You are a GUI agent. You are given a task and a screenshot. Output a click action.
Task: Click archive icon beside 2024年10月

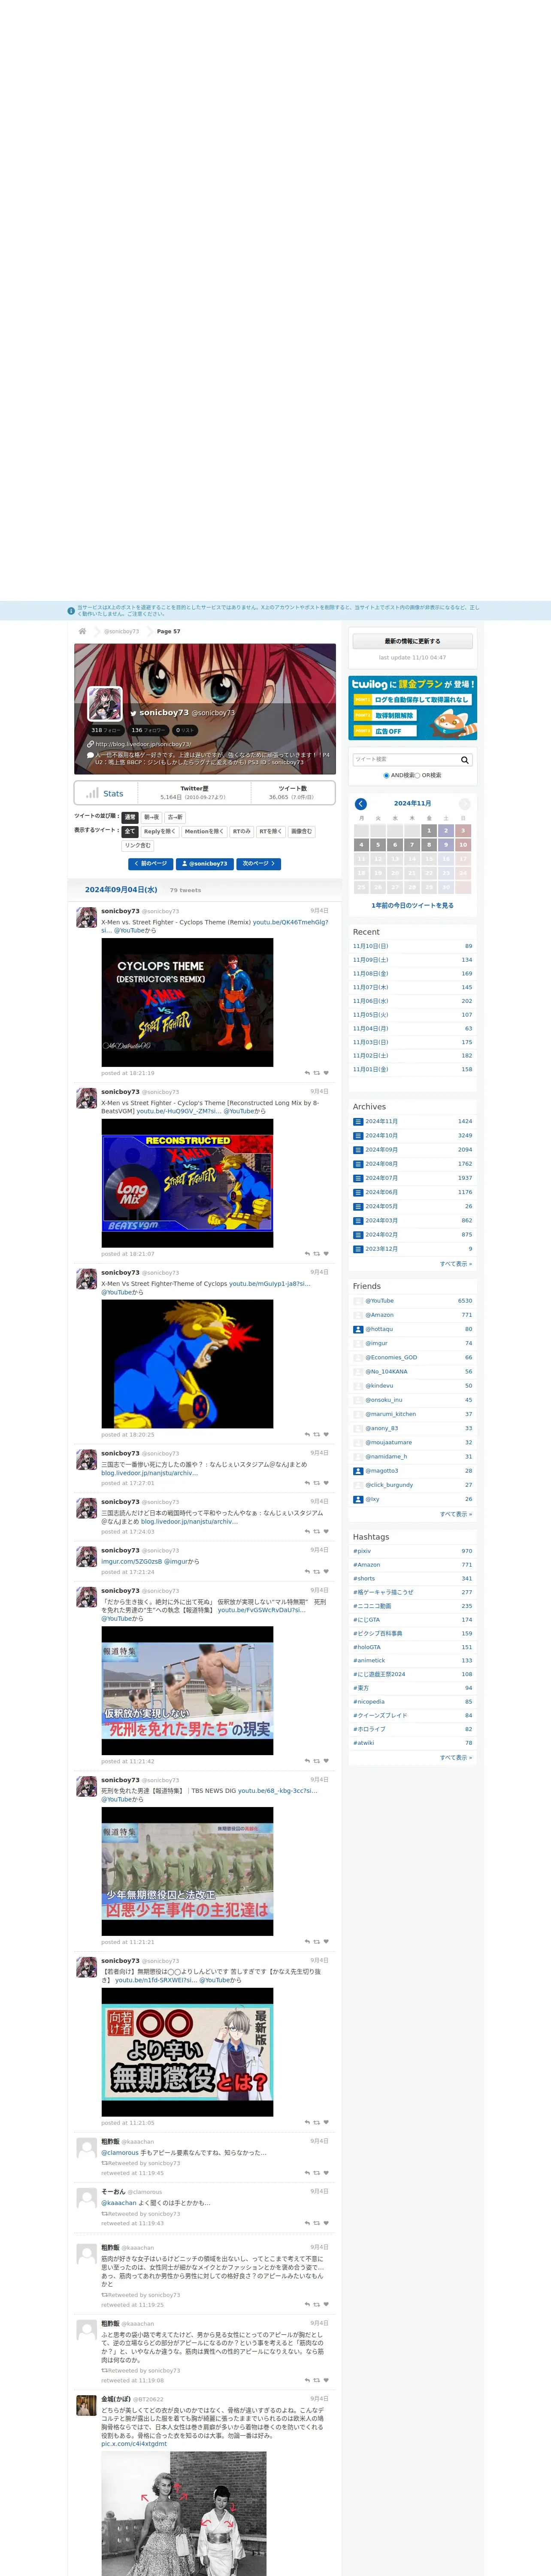pos(358,1135)
